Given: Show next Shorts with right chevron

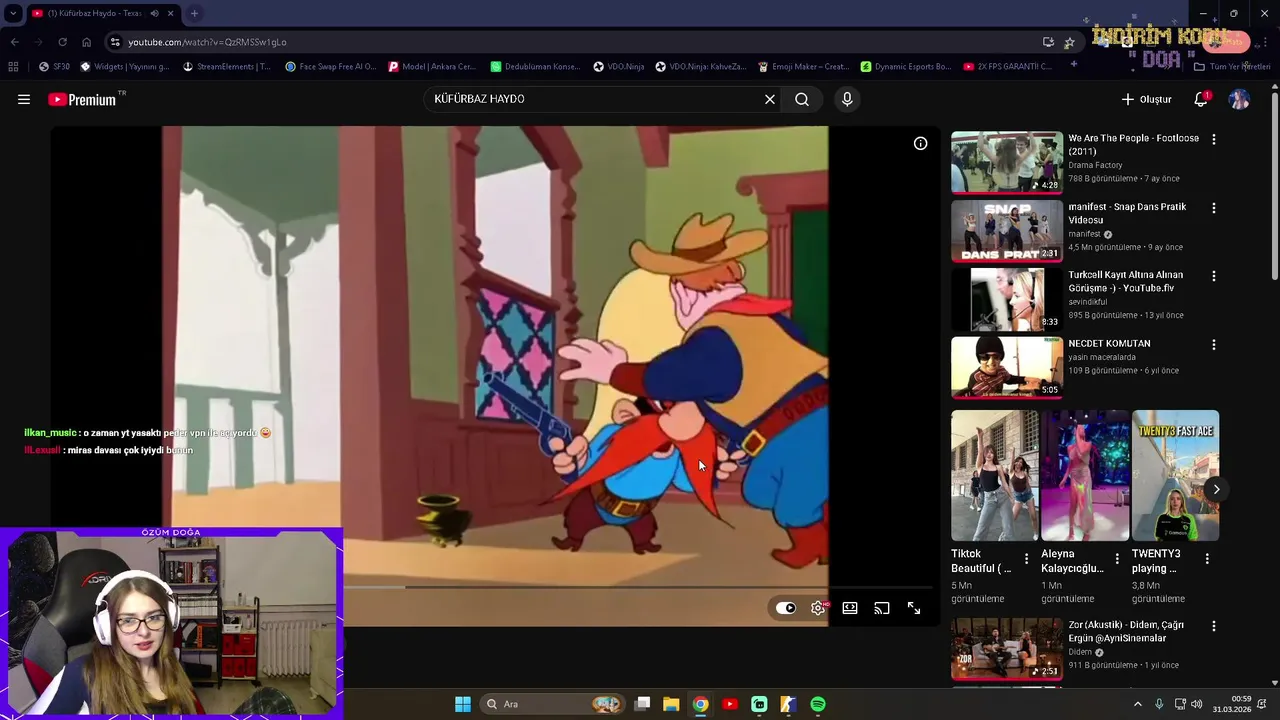Looking at the screenshot, I should 1216,489.
